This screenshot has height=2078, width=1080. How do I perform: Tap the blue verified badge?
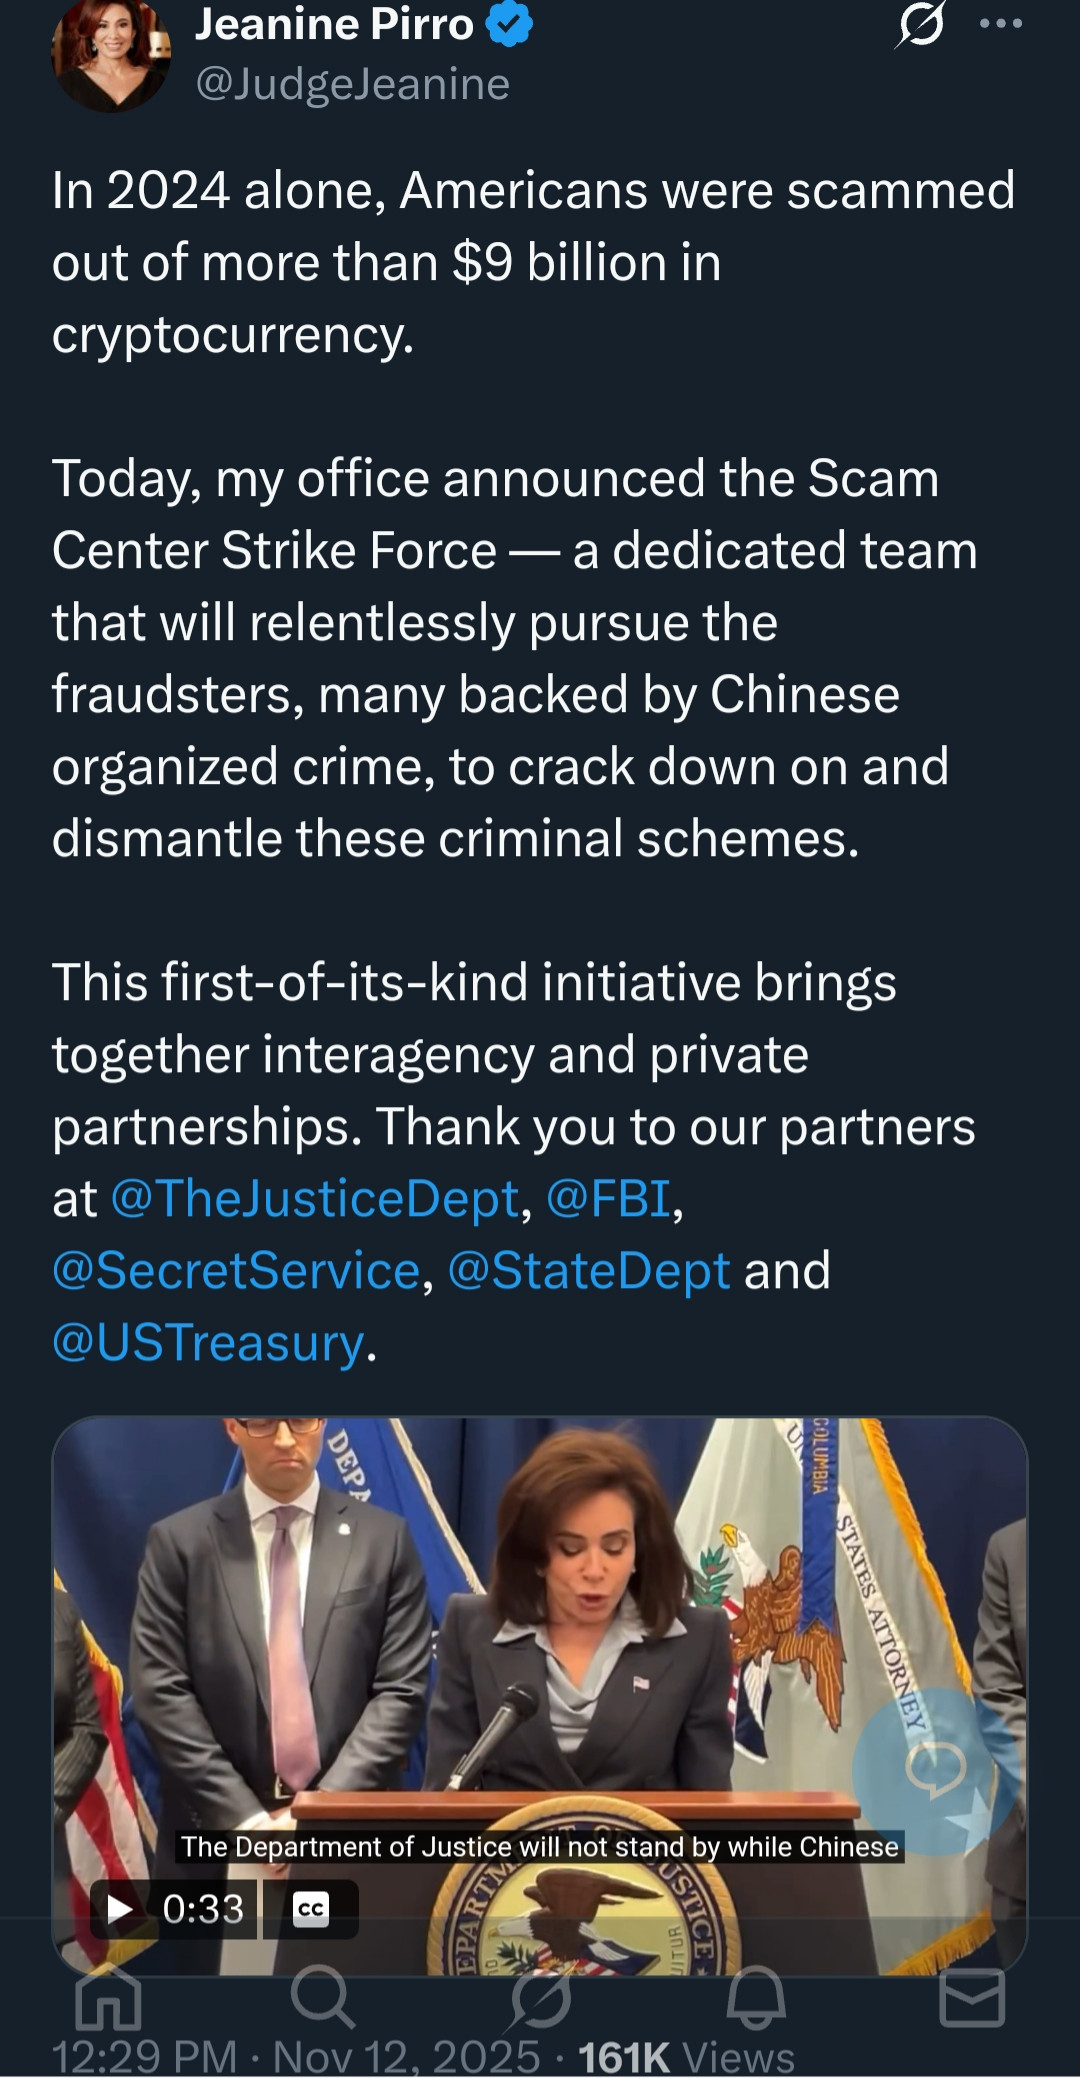pyautogui.click(x=510, y=25)
